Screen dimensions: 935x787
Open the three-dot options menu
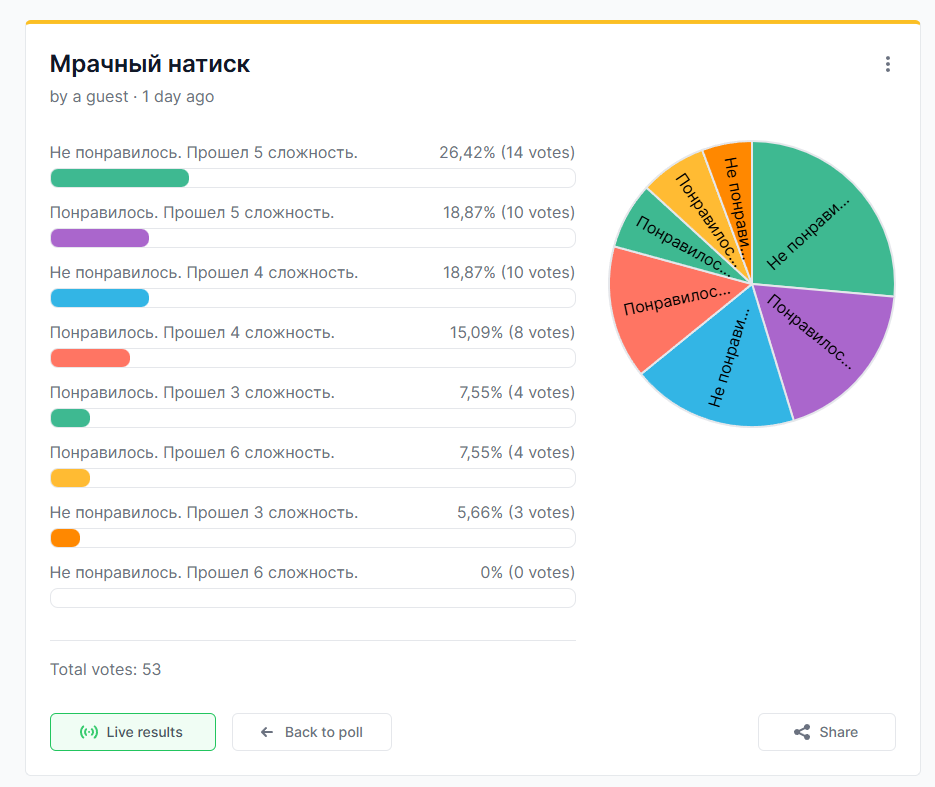[887, 64]
